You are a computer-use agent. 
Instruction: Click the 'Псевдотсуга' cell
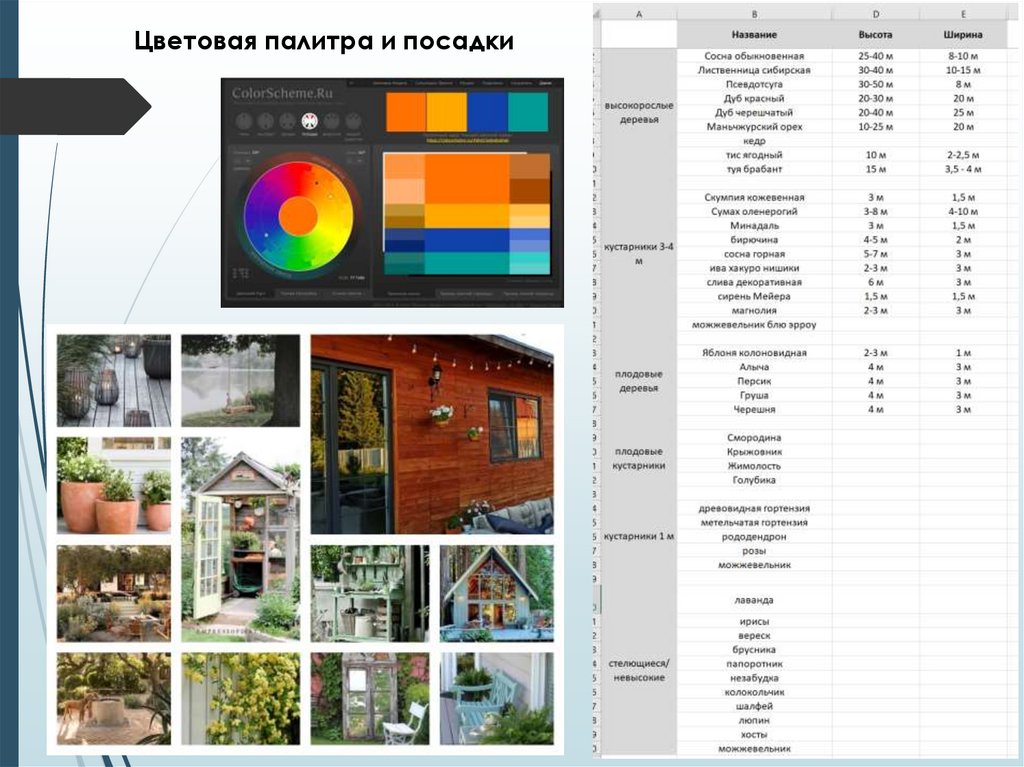(x=754, y=84)
